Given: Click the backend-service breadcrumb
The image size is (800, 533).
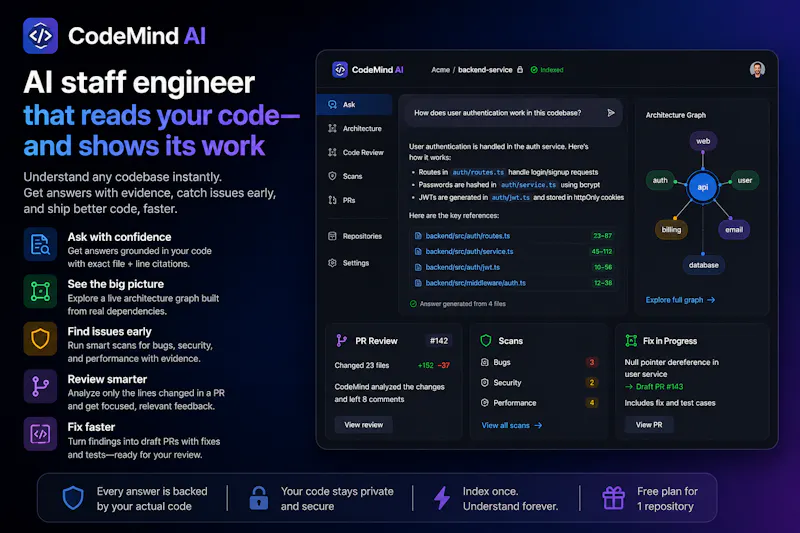Looking at the screenshot, I should [x=485, y=70].
